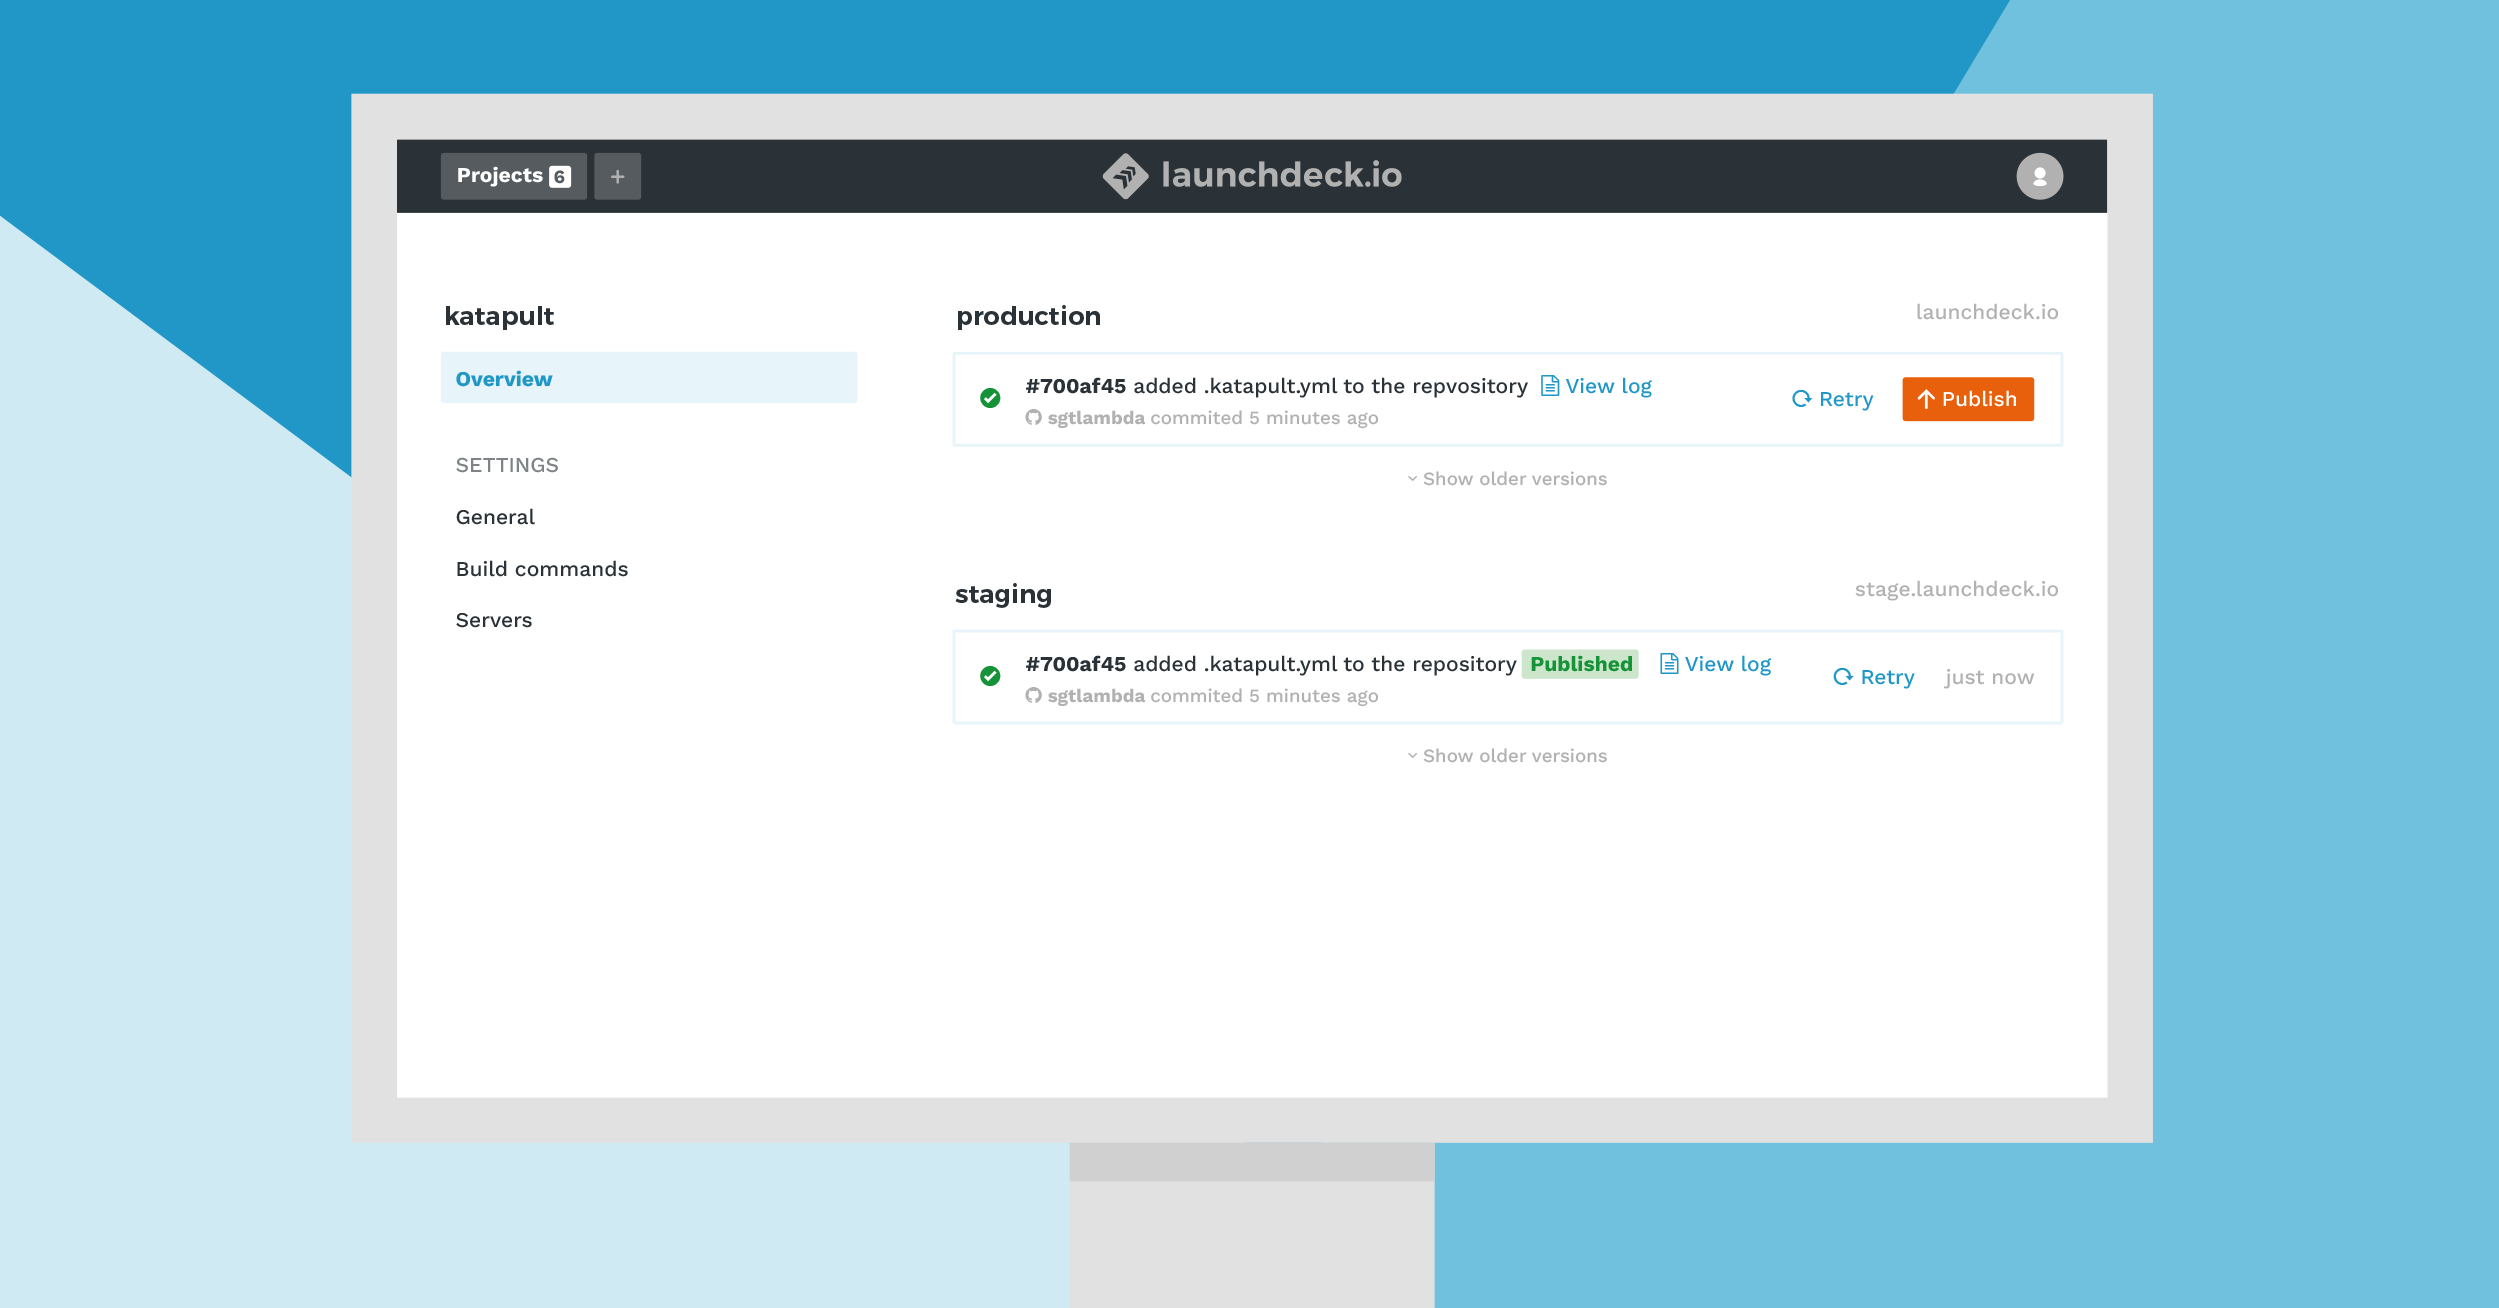The height and width of the screenshot is (1308, 2499).
Task: Expand older versions under staging
Action: click(x=1507, y=756)
